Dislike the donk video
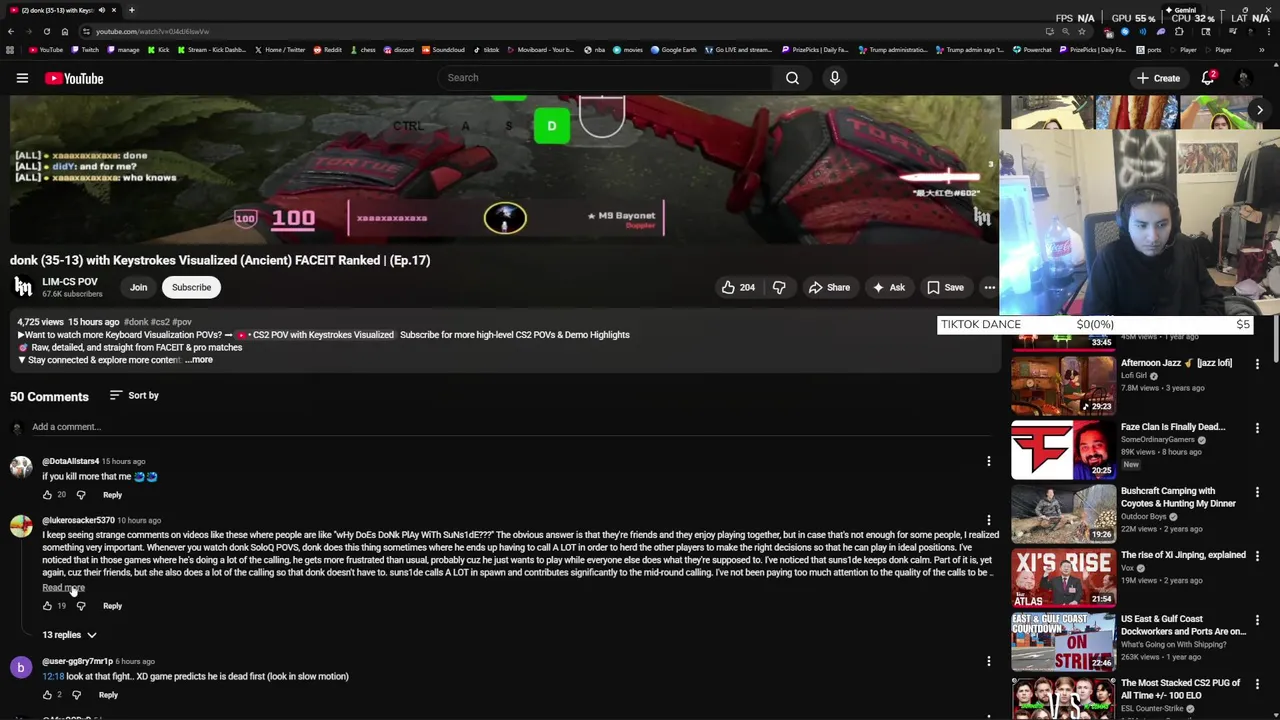The image size is (1280, 720). coord(779,288)
